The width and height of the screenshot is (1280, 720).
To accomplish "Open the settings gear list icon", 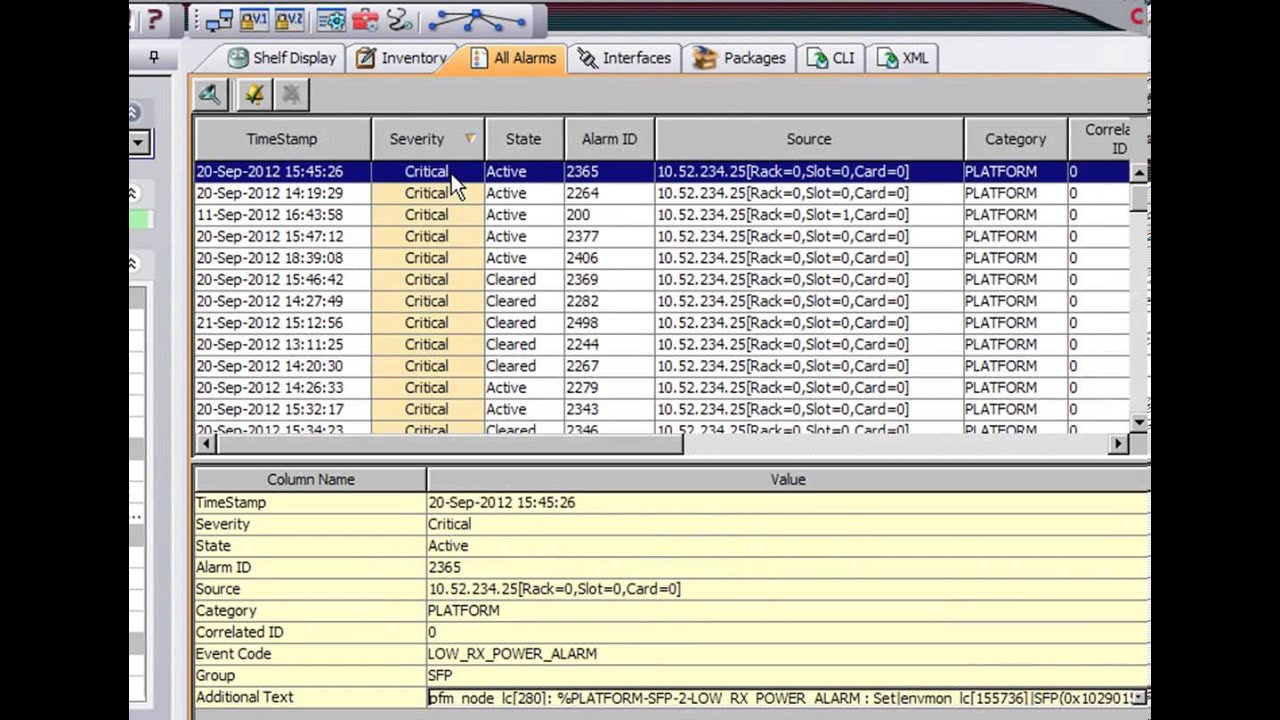I will click(331, 19).
